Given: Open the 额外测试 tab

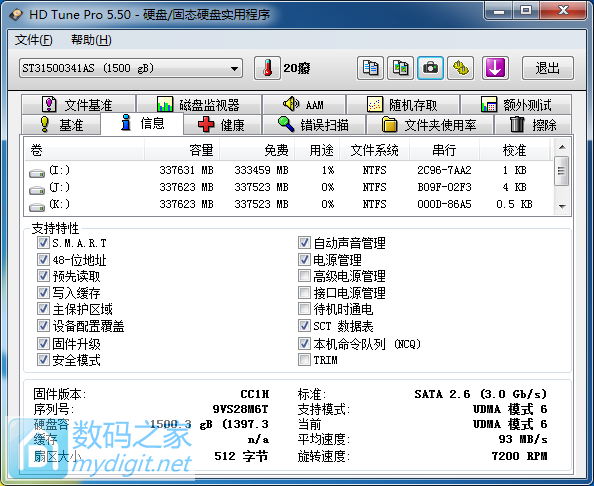Looking at the screenshot, I should 516,105.
